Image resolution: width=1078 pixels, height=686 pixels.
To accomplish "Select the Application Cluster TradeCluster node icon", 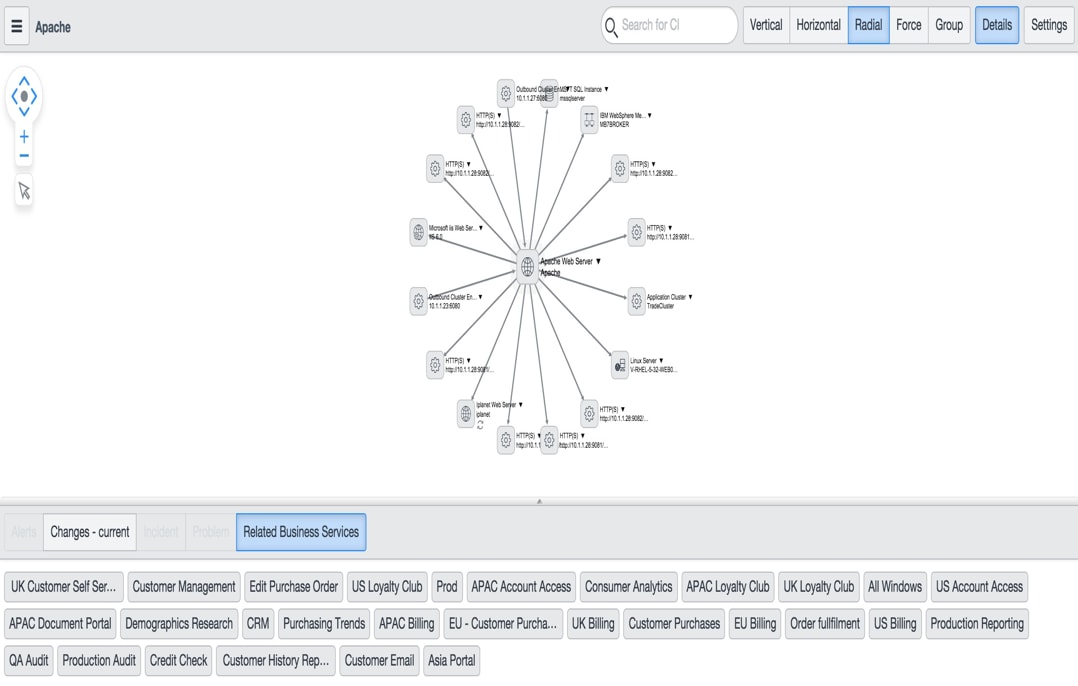I will pos(637,301).
